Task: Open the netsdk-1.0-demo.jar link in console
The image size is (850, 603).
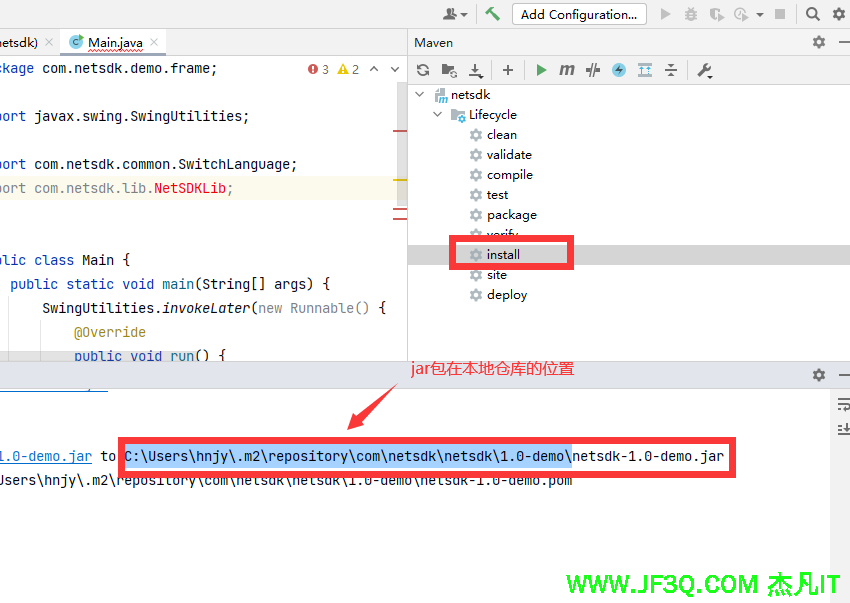Action: click(45, 456)
